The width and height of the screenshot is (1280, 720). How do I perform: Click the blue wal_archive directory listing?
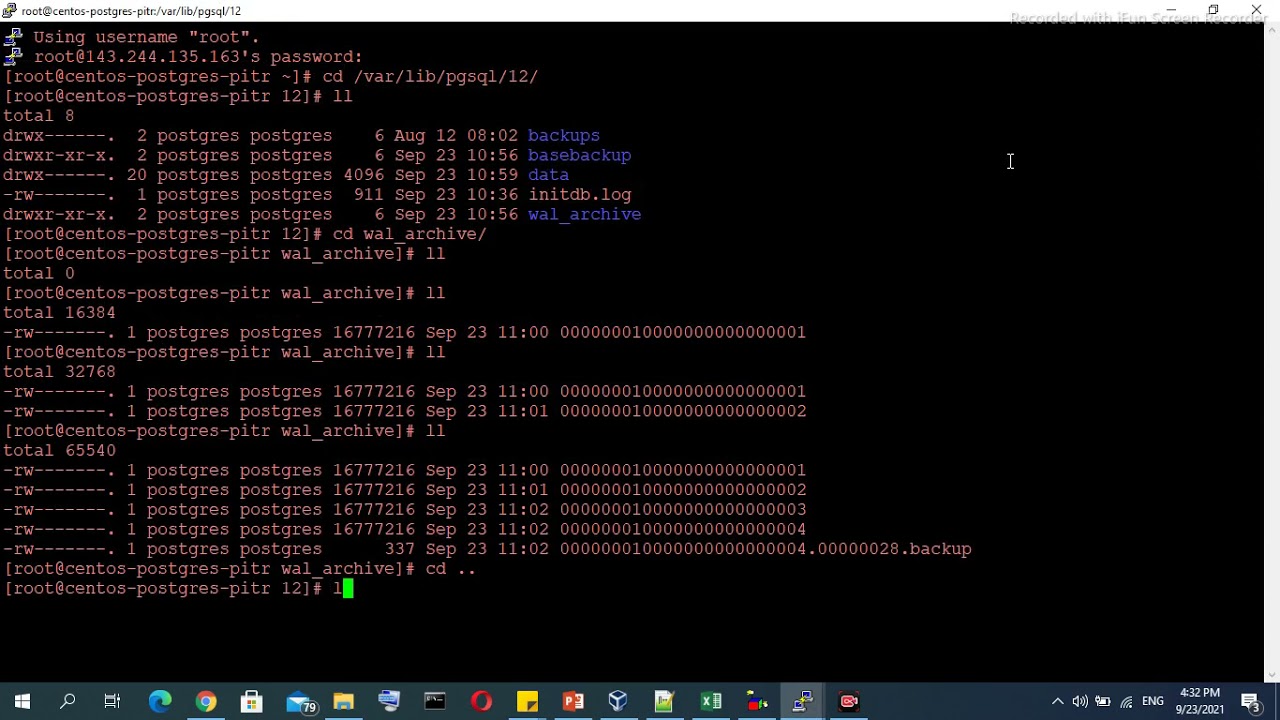[584, 214]
